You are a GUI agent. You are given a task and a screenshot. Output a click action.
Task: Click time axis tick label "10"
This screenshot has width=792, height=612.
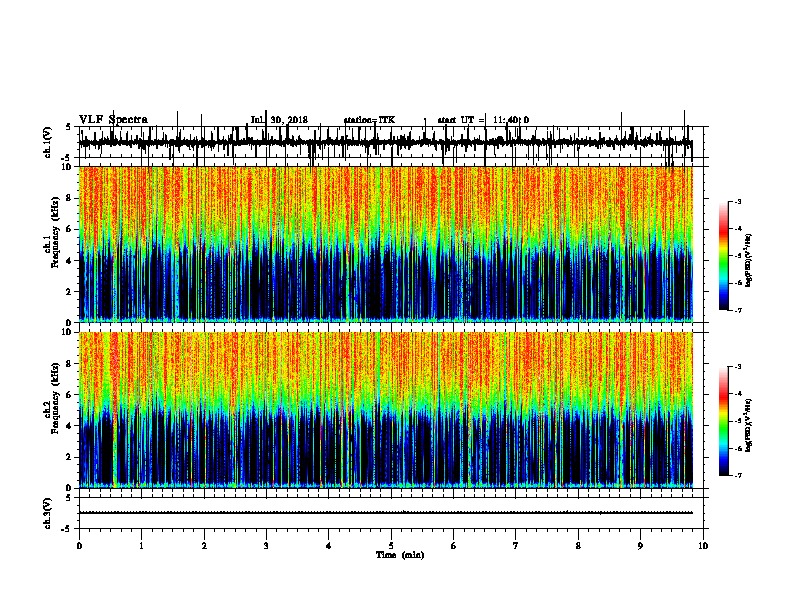[x=703, y=546]
